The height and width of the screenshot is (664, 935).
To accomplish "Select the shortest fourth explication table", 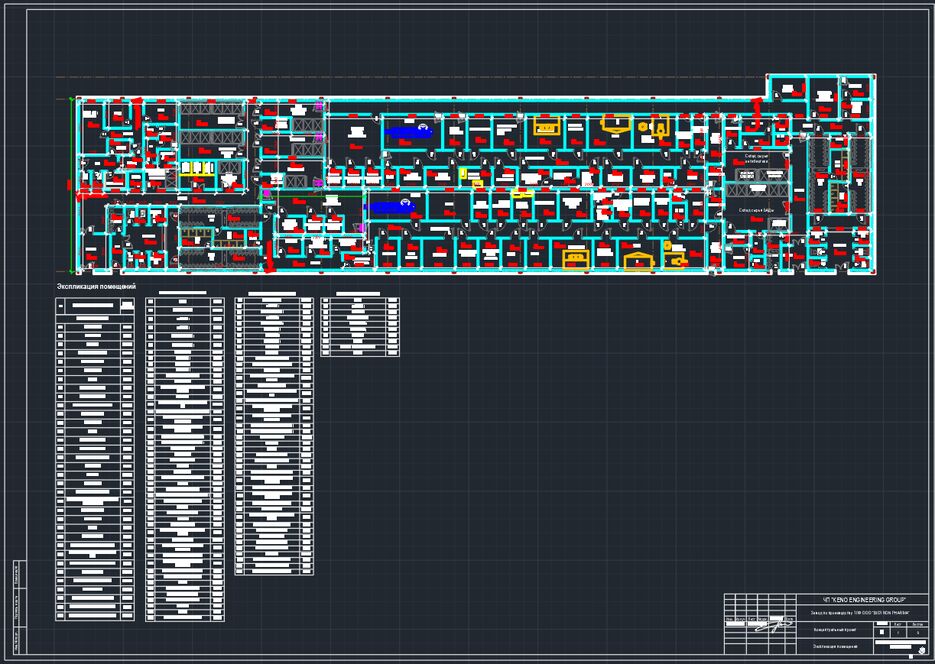I will point(361,325).
